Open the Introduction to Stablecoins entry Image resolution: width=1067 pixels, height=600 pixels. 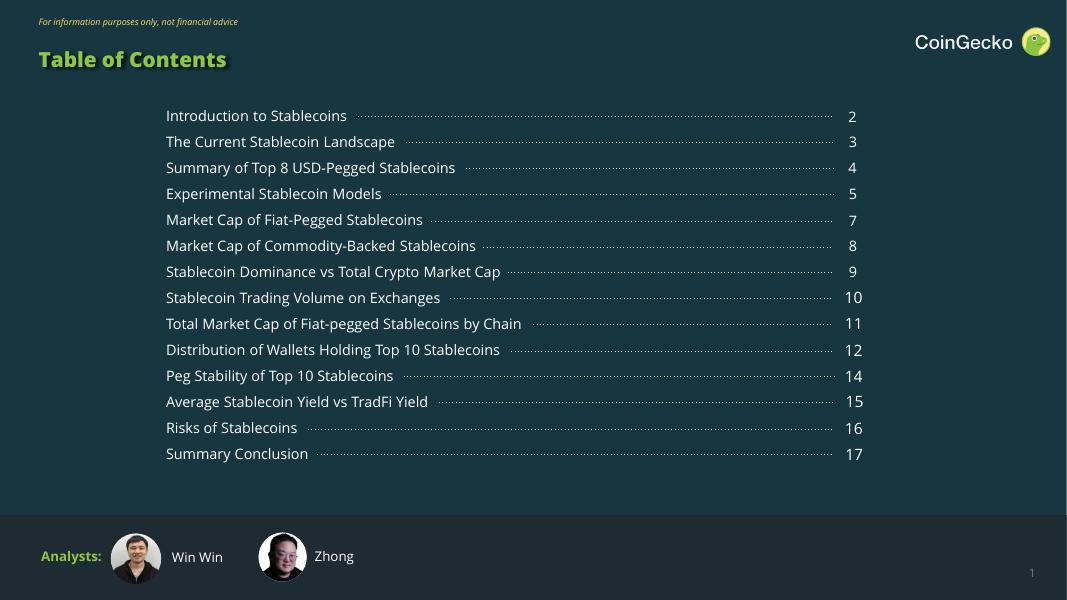tap(256, 116)
